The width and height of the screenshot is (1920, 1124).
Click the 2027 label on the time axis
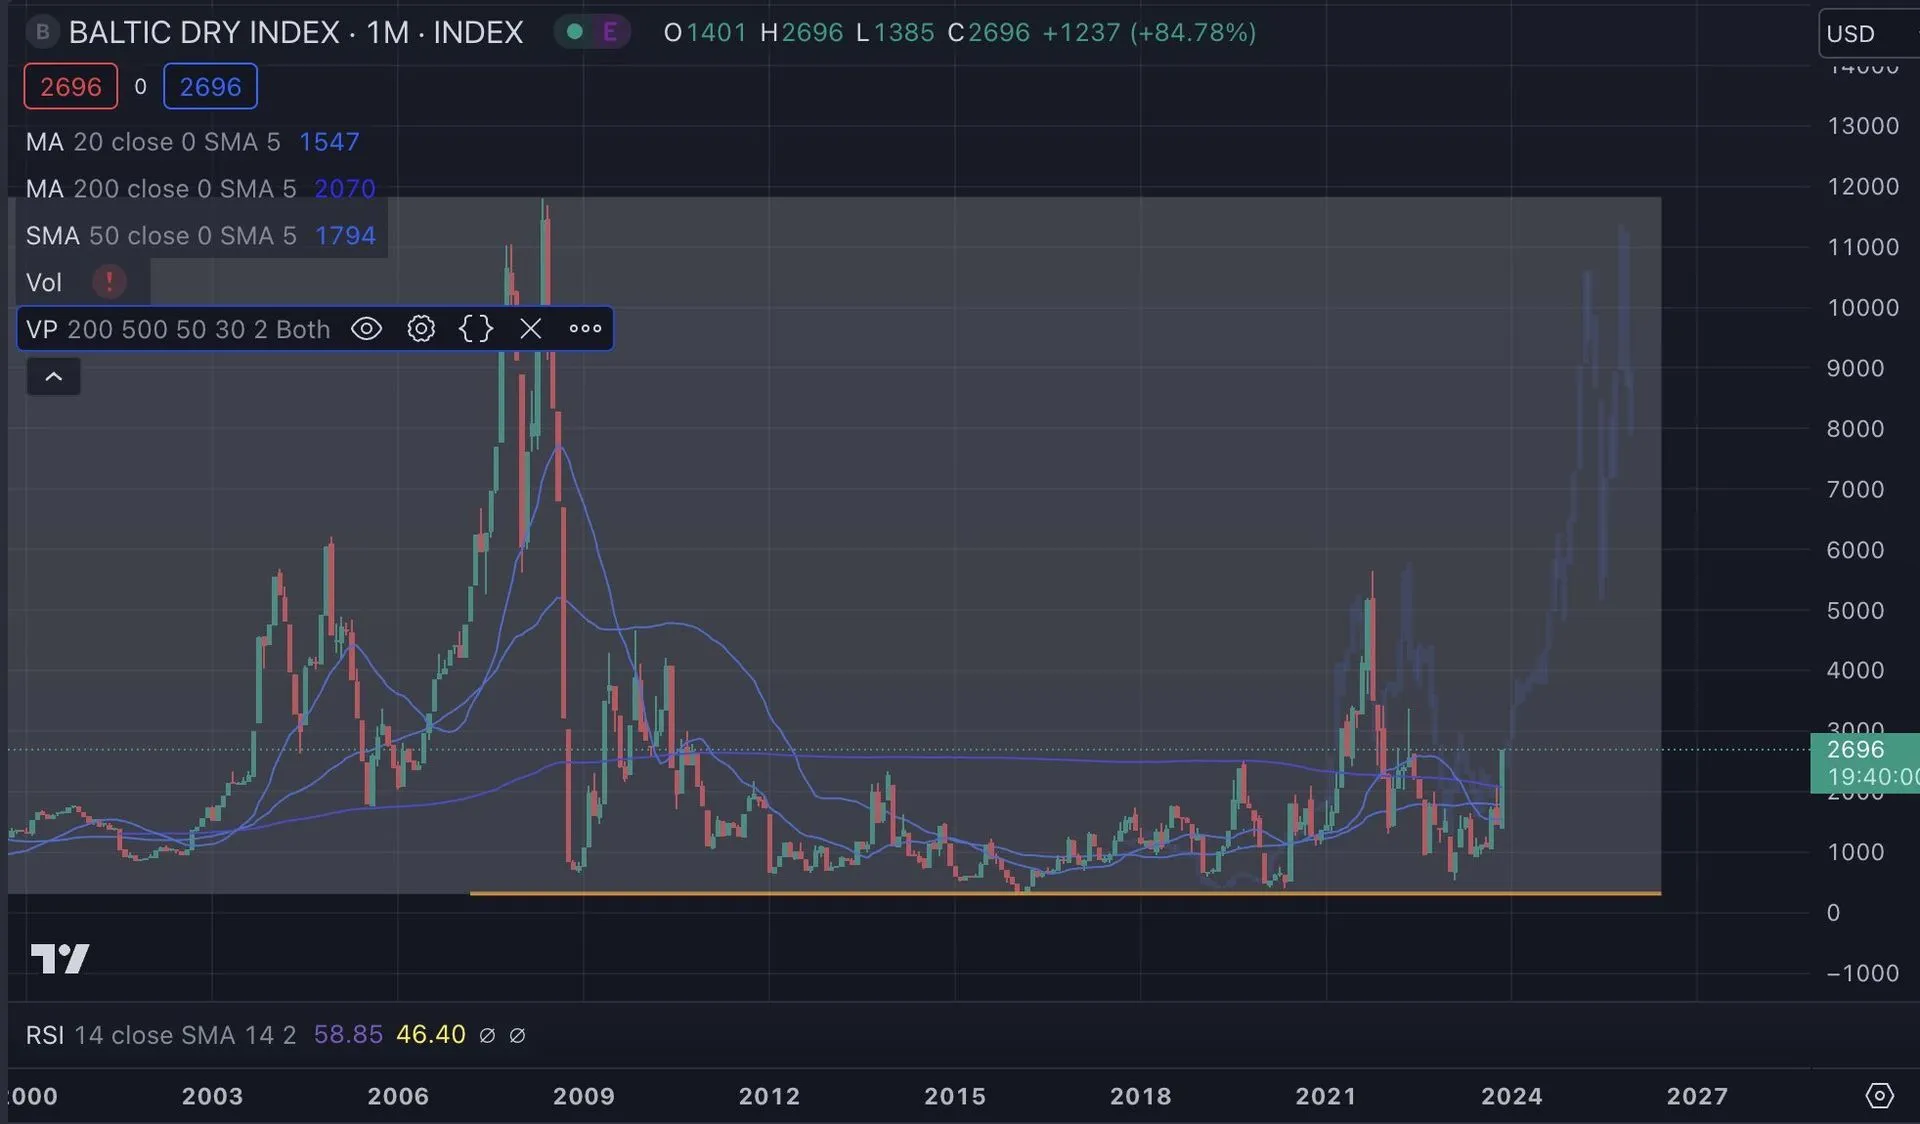[x=1697, y=1096]
